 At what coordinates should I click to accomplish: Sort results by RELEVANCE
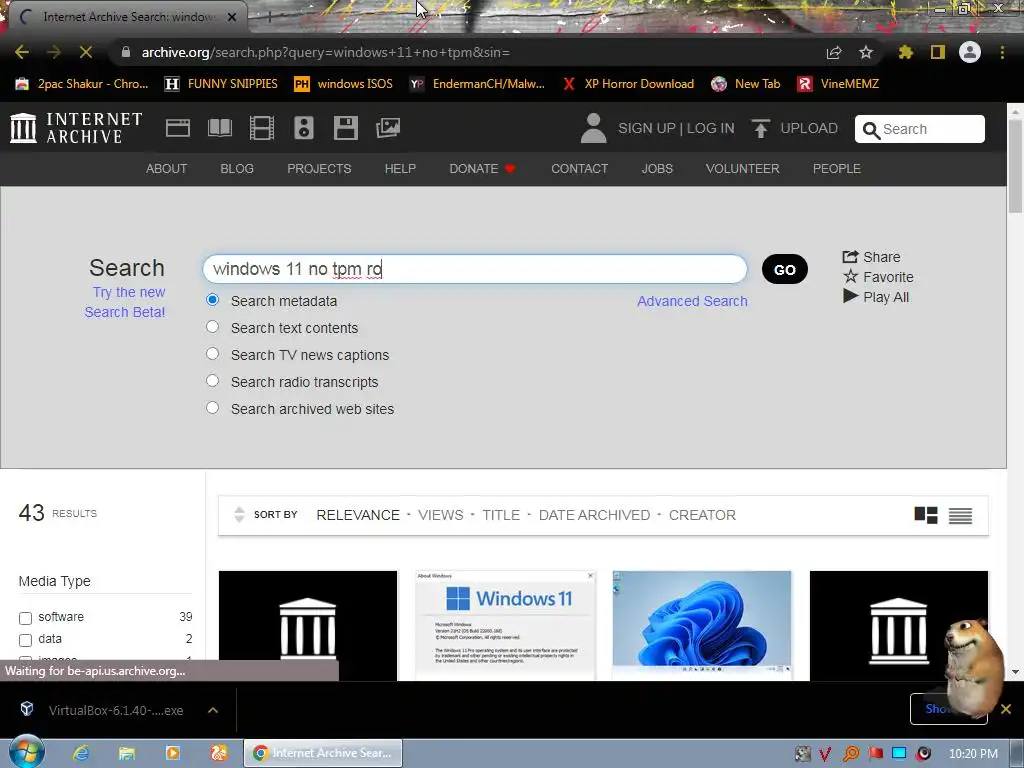point(358,515)
